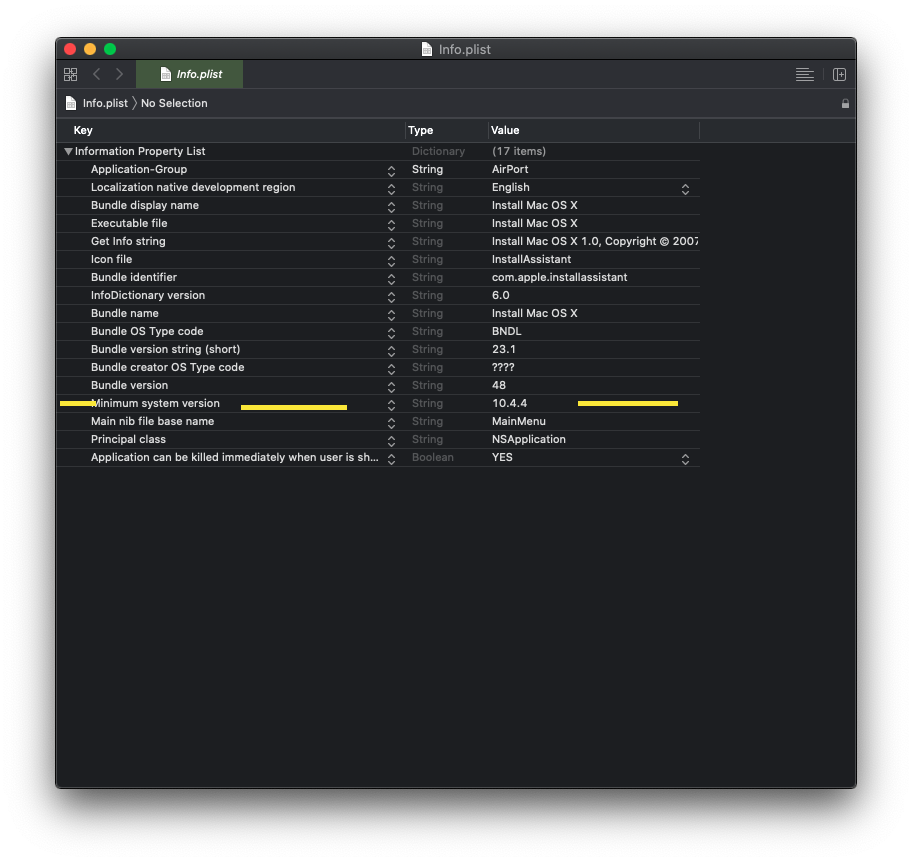Select the Main nib file base name key
Image resolution: width=912 pixels, height=862 pixels.
[152, 422]
